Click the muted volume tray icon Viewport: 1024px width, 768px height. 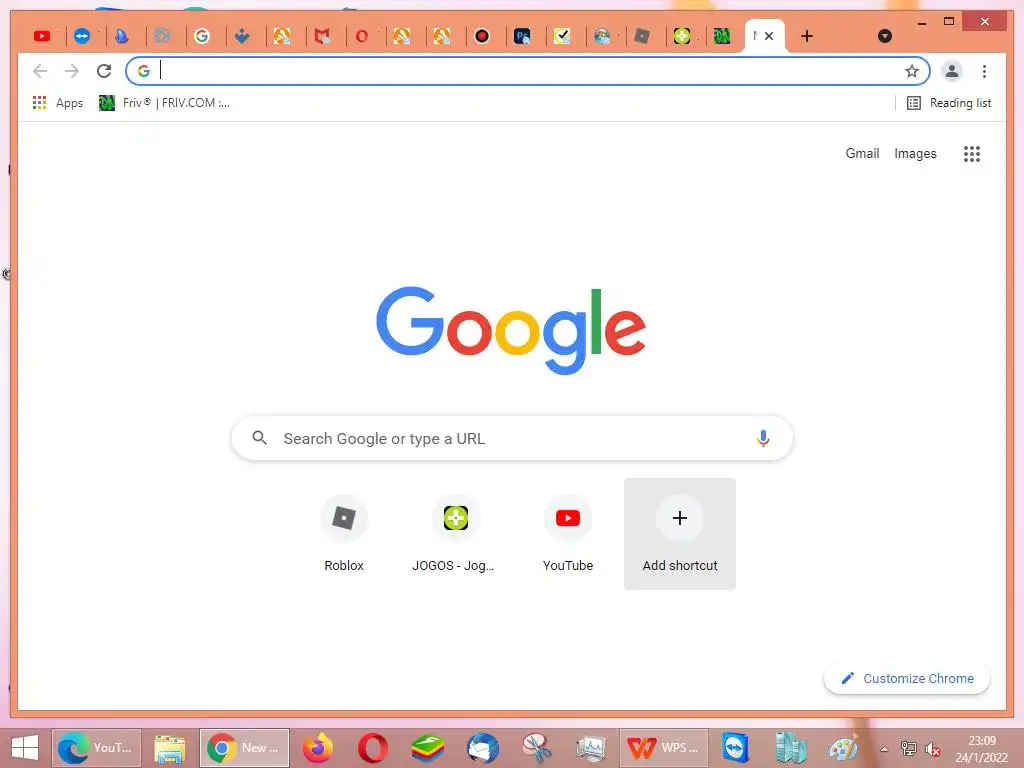(x=933, y=750)
